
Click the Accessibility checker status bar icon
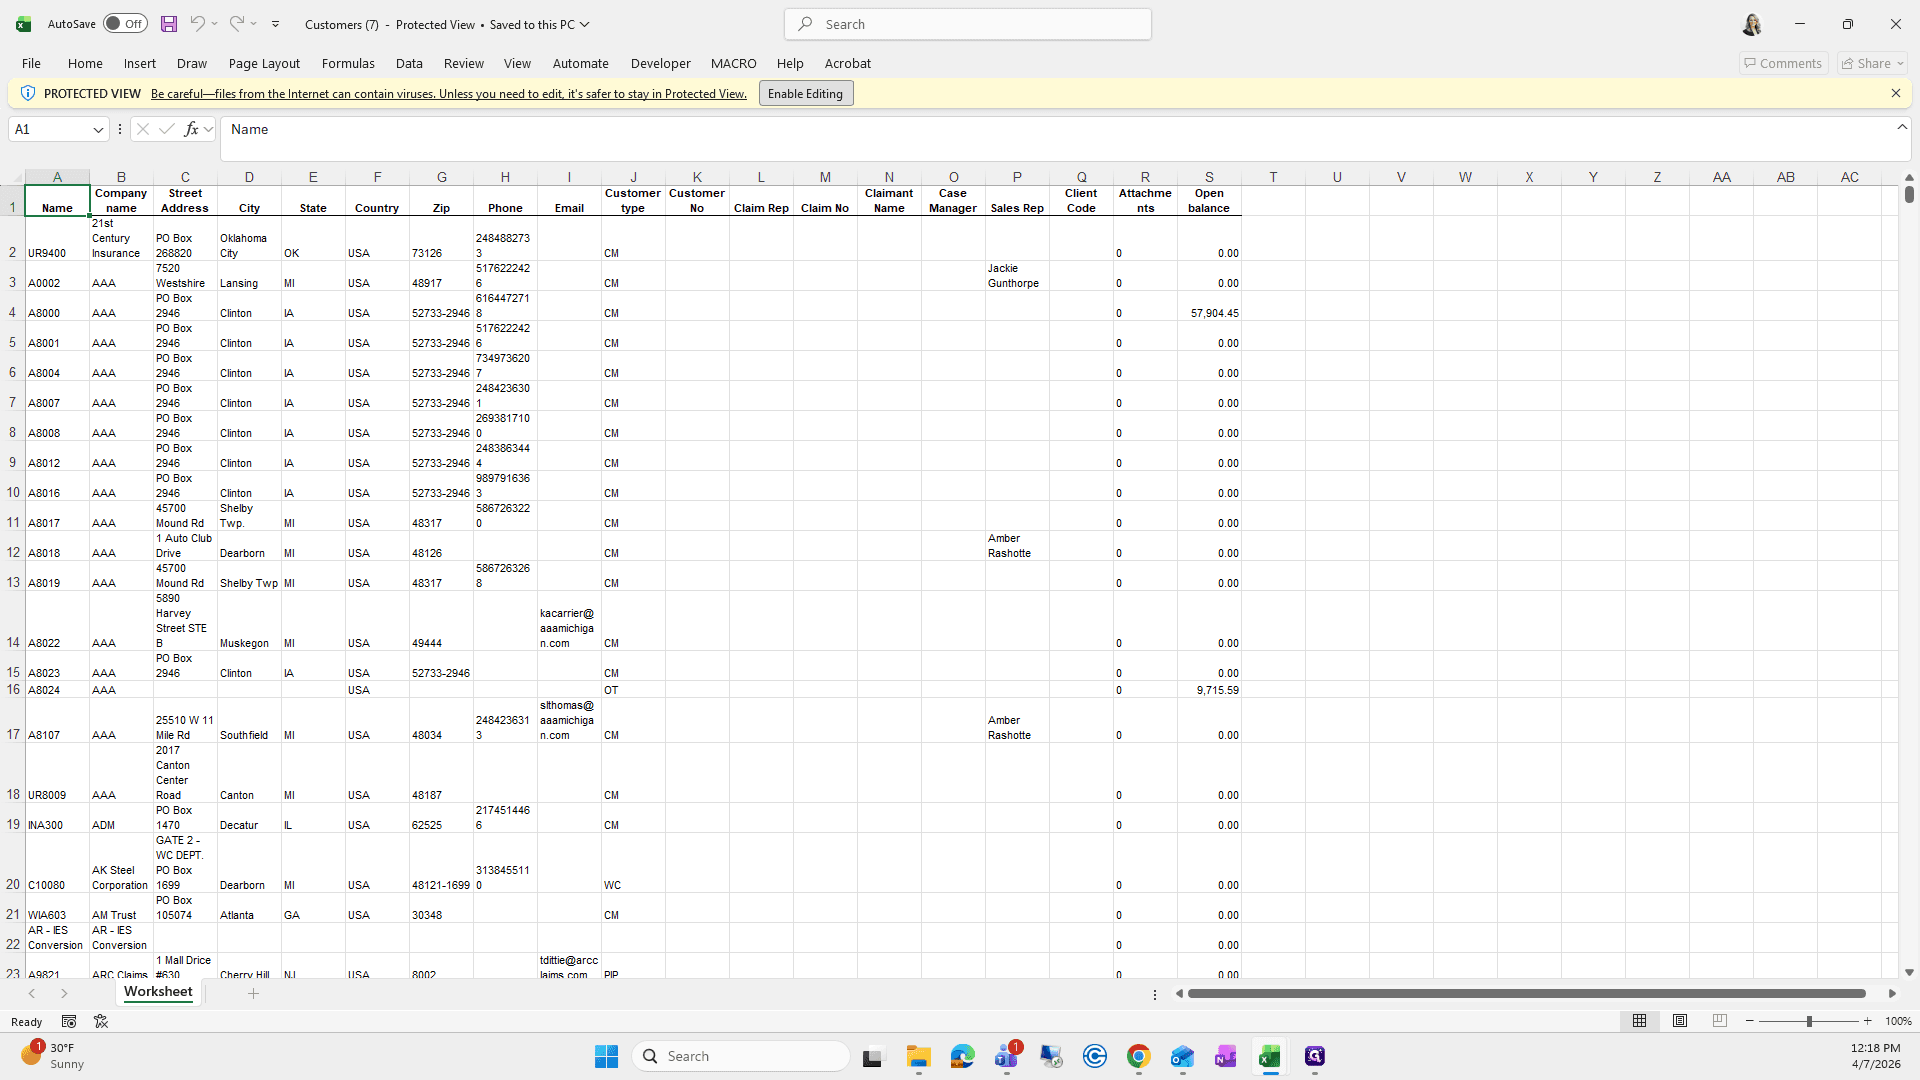[101, 1021]
